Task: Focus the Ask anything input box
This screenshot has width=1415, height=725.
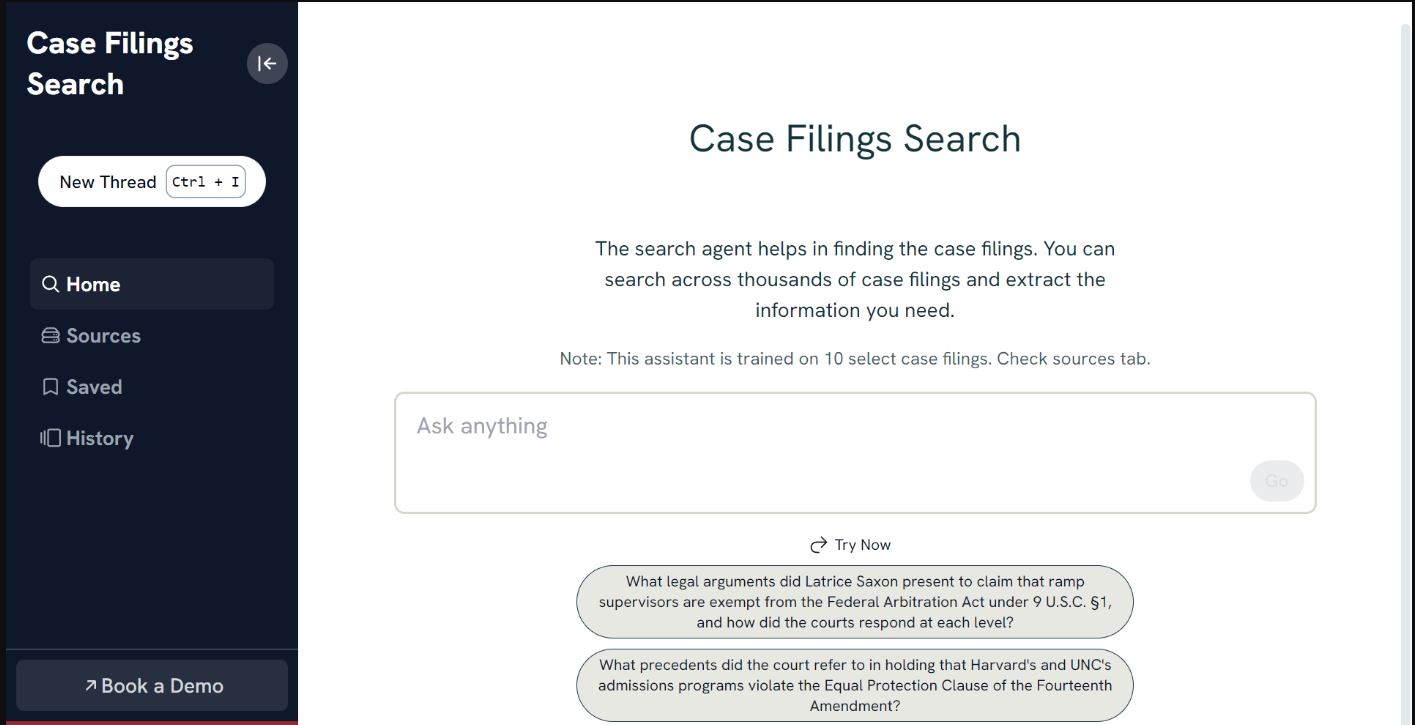Action: pyautogui.click(x=855, y=453)
